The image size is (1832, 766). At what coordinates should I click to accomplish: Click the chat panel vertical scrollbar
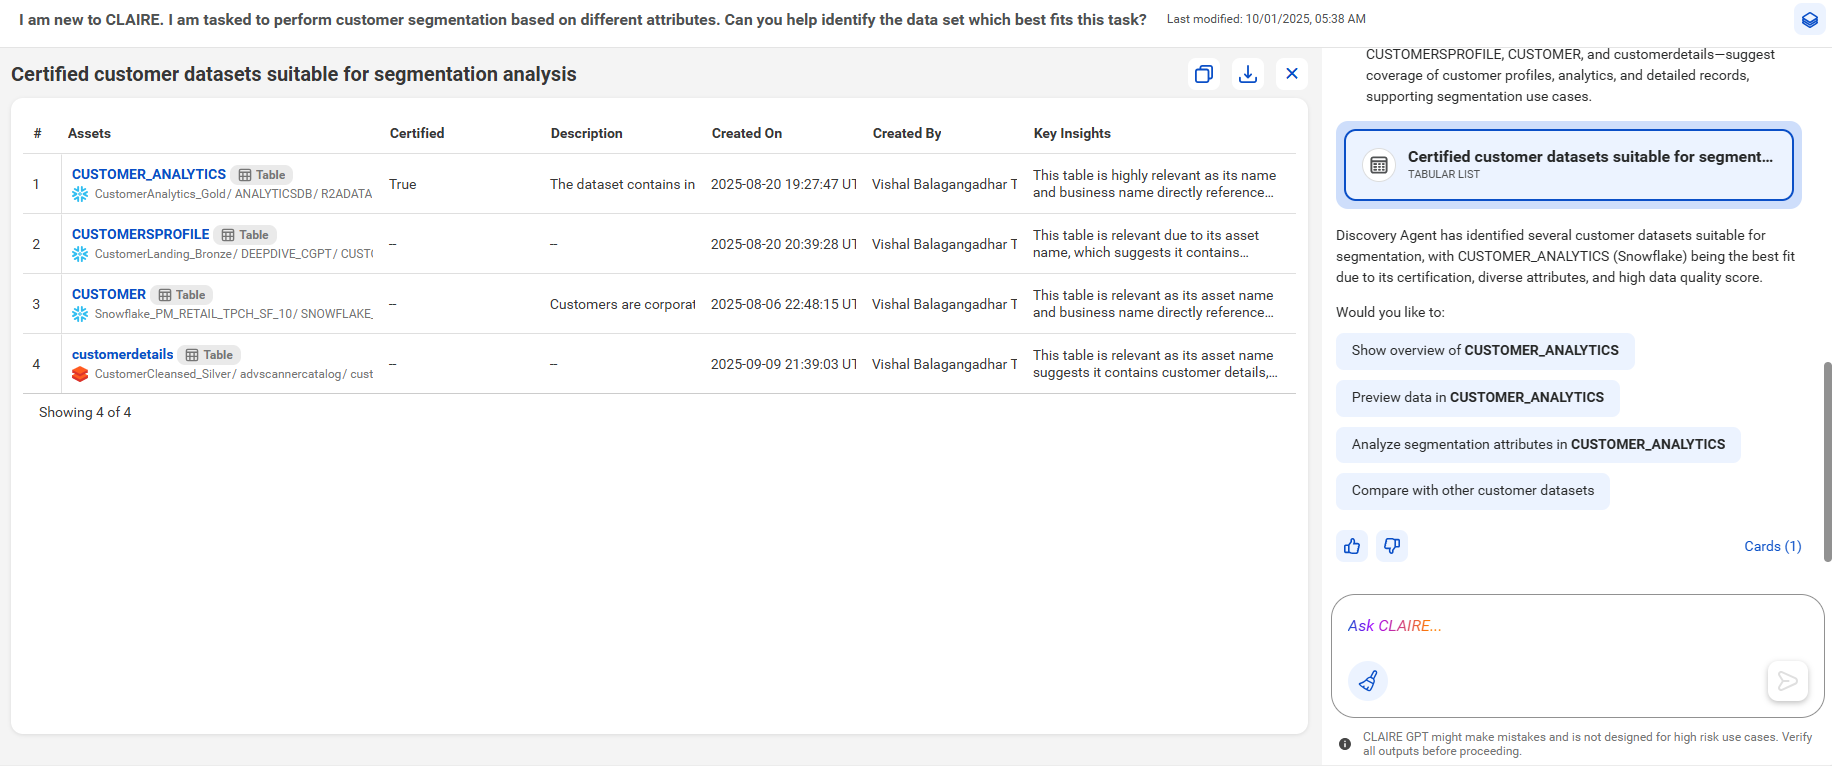pos(1827,461)
